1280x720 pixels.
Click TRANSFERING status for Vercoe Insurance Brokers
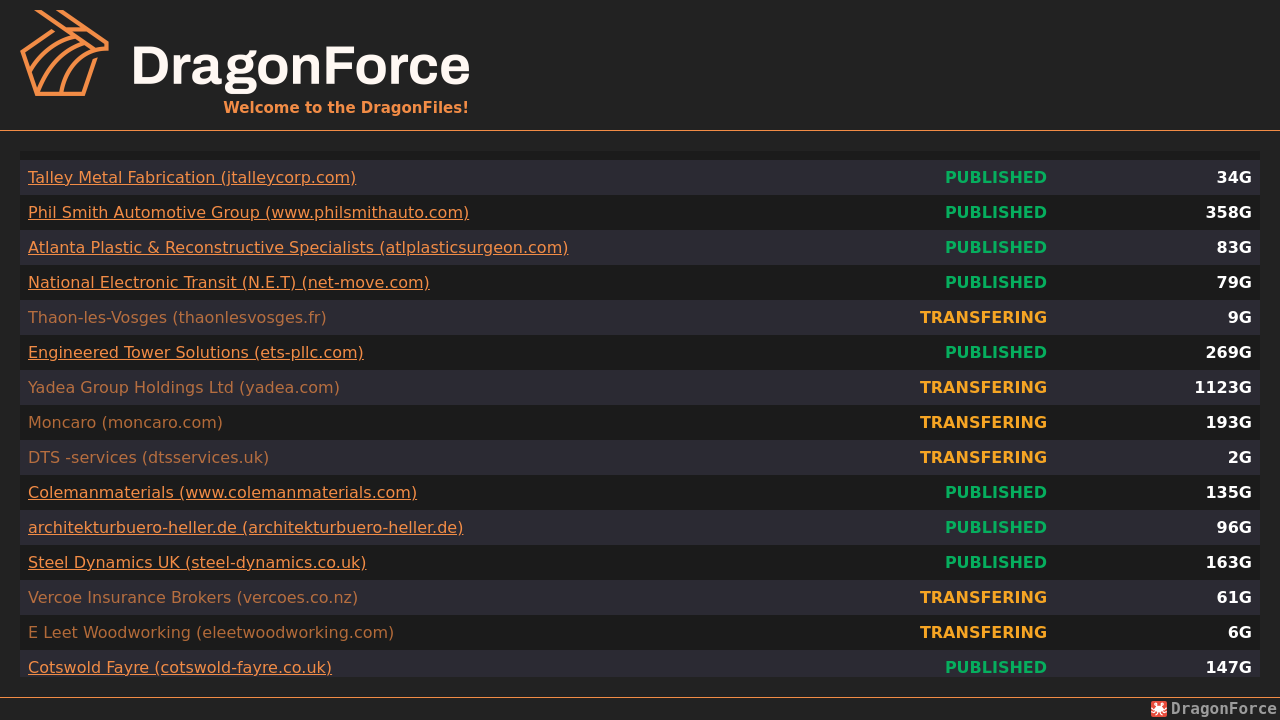click(x=983, y=597)
